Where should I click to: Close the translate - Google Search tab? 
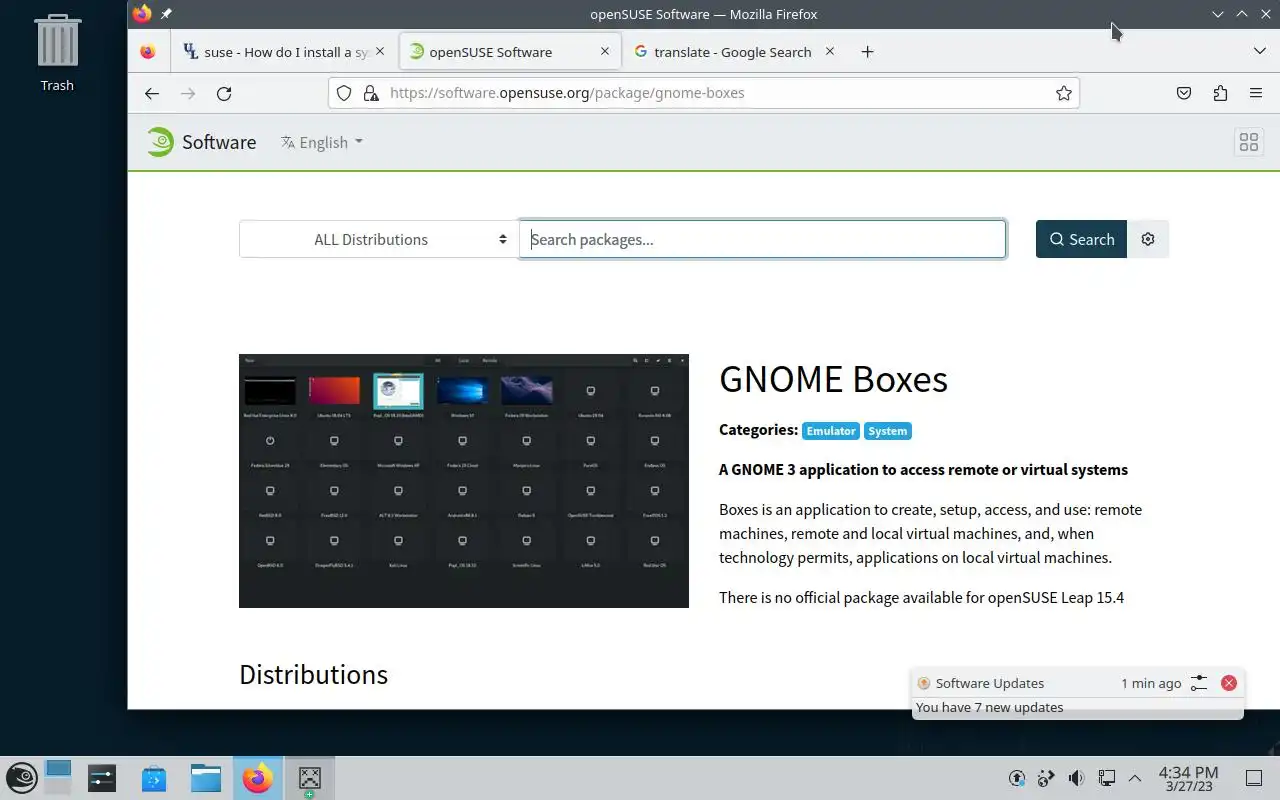(x=829, y=51)
